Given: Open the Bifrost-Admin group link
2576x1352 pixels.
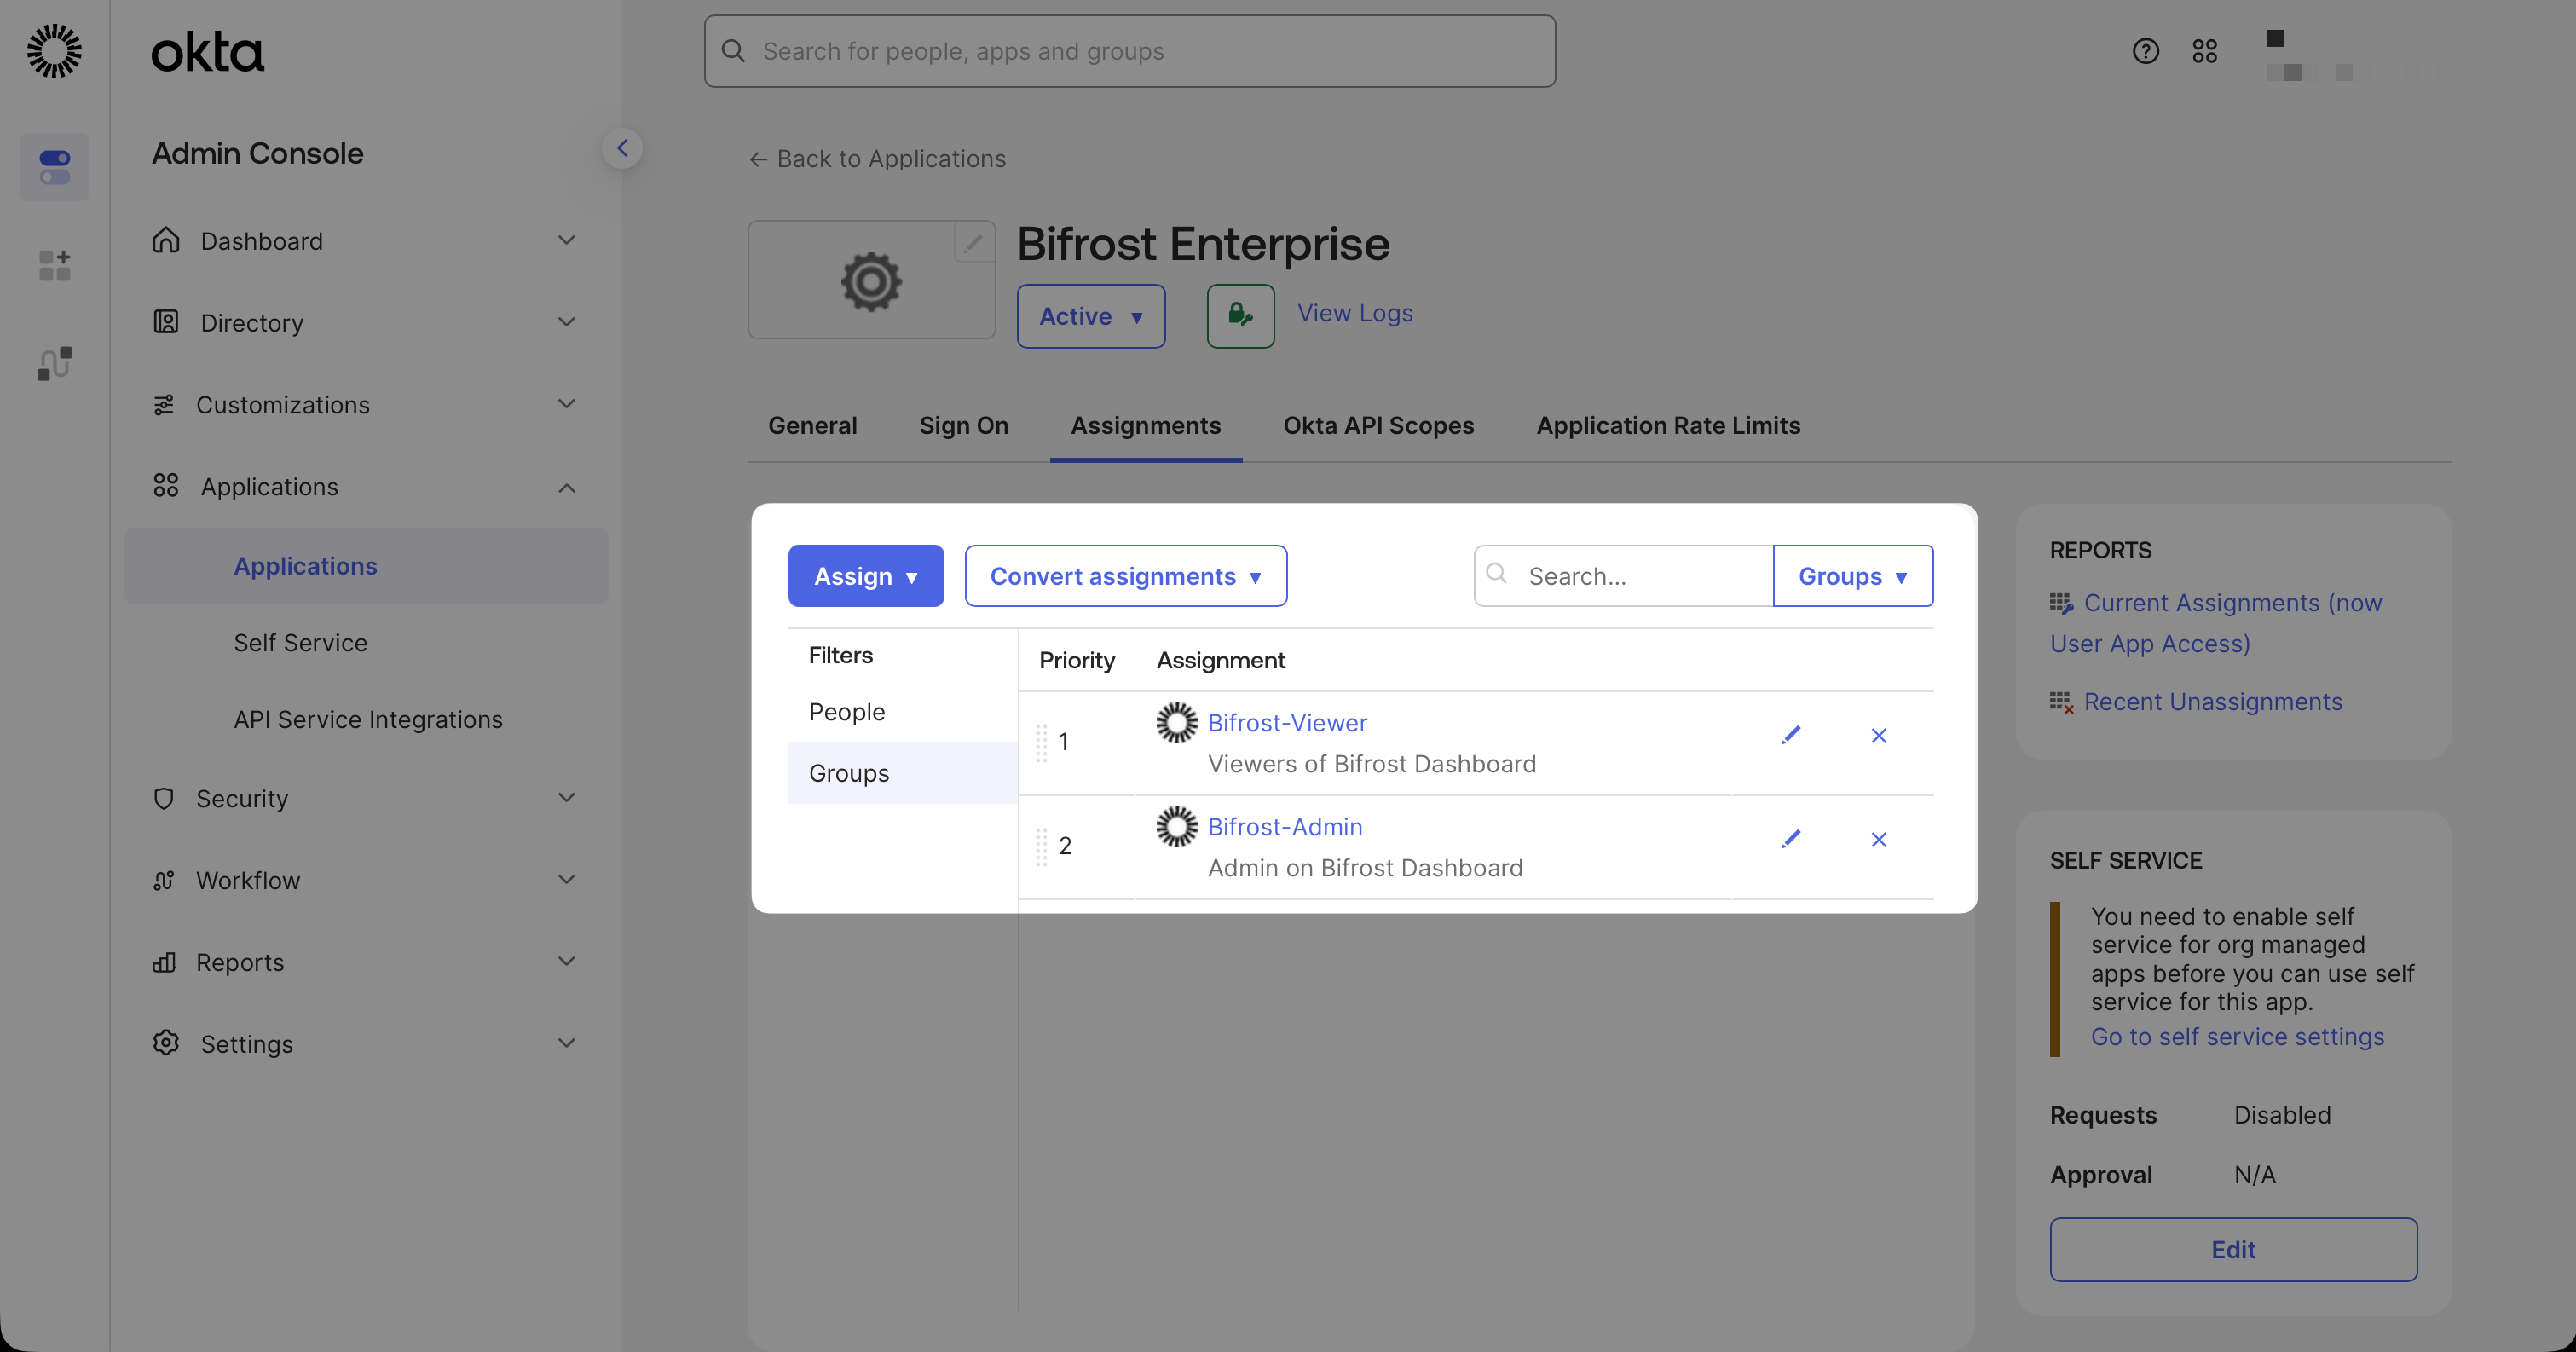Looking at the screenshot, I should (x=1285, y=827).
